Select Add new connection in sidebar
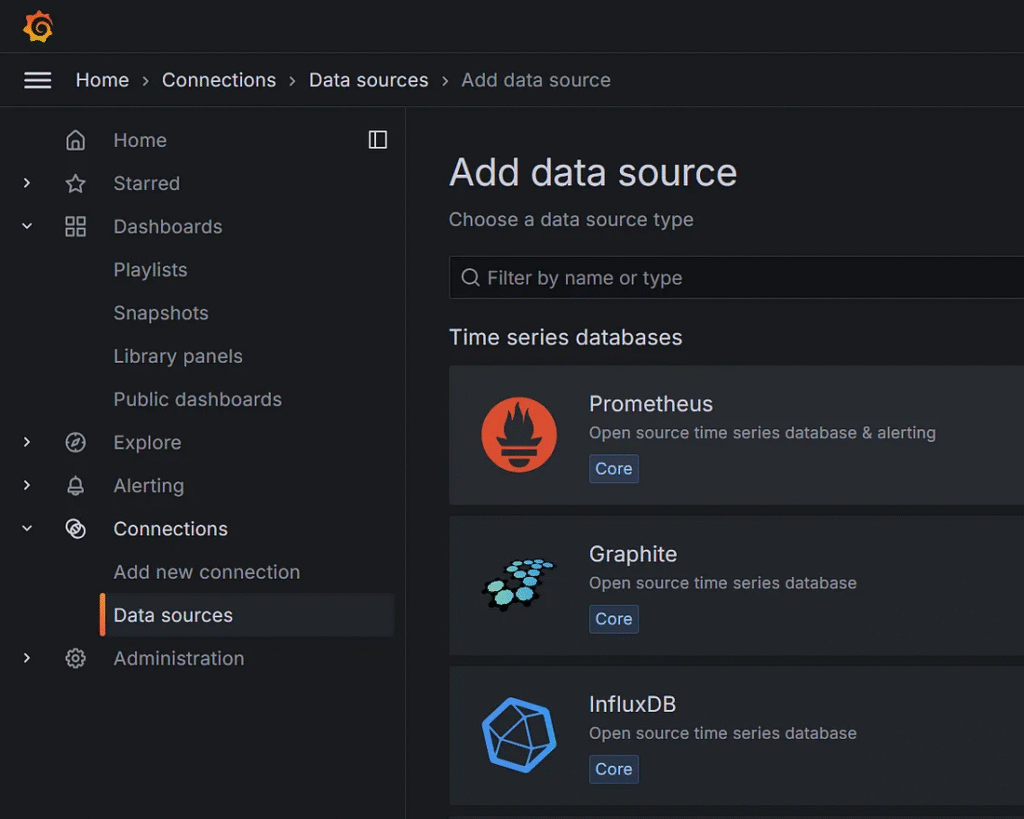The height and width of the screenshot is (819, 1024). tap(206, 571)
